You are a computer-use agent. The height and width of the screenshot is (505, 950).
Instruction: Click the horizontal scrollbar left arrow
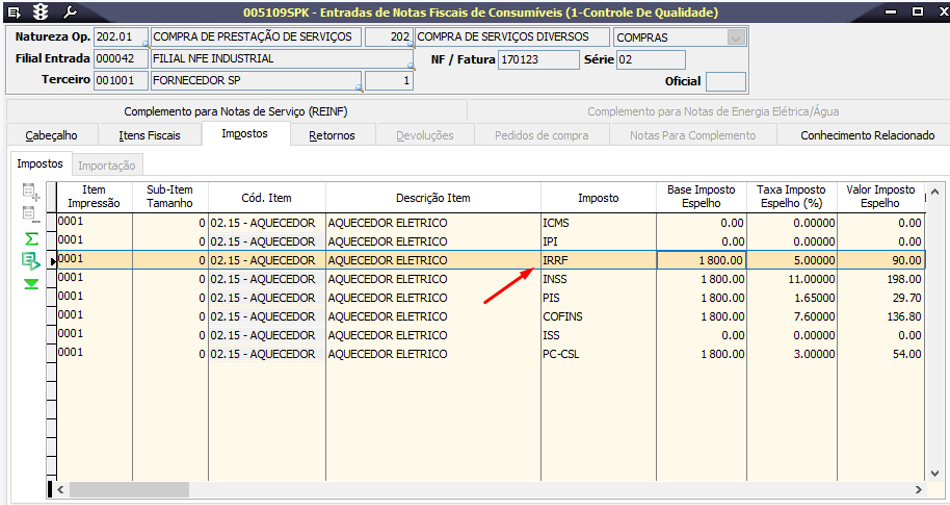click(x=62, y=489)
